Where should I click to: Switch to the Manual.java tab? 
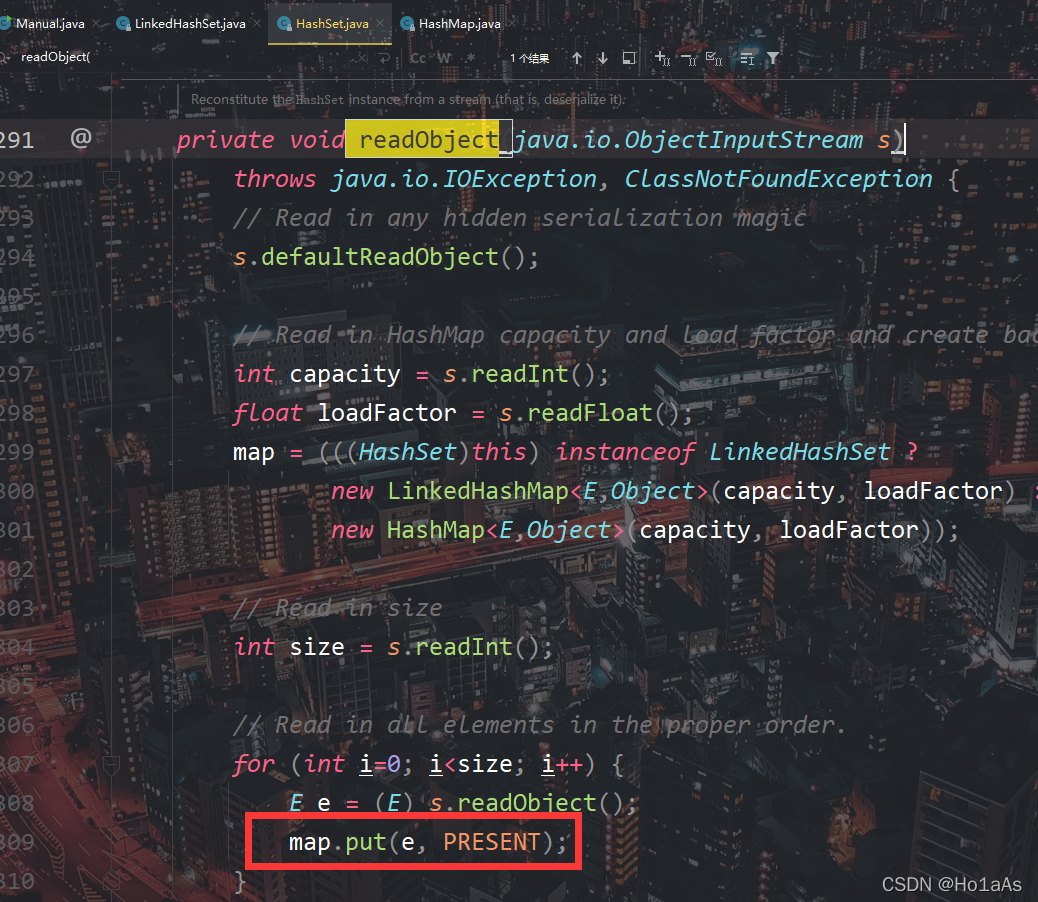click(x=50, y=24)
